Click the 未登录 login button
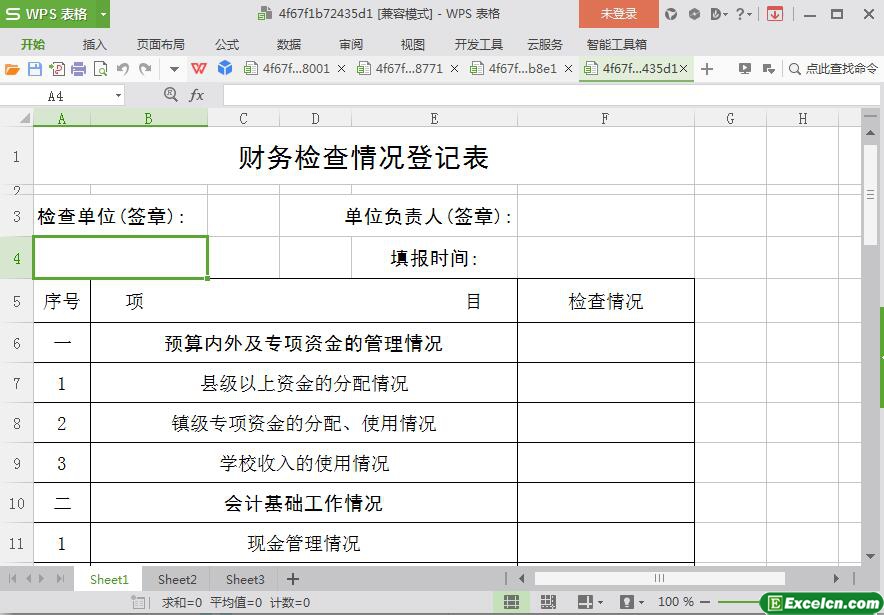The width and height of the screenshot is (884, 615). [618, 14]
